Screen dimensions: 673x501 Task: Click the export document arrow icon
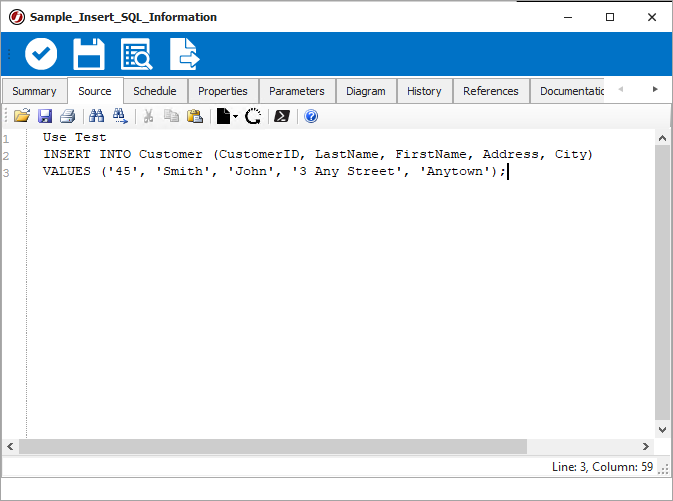click(185, 54)
